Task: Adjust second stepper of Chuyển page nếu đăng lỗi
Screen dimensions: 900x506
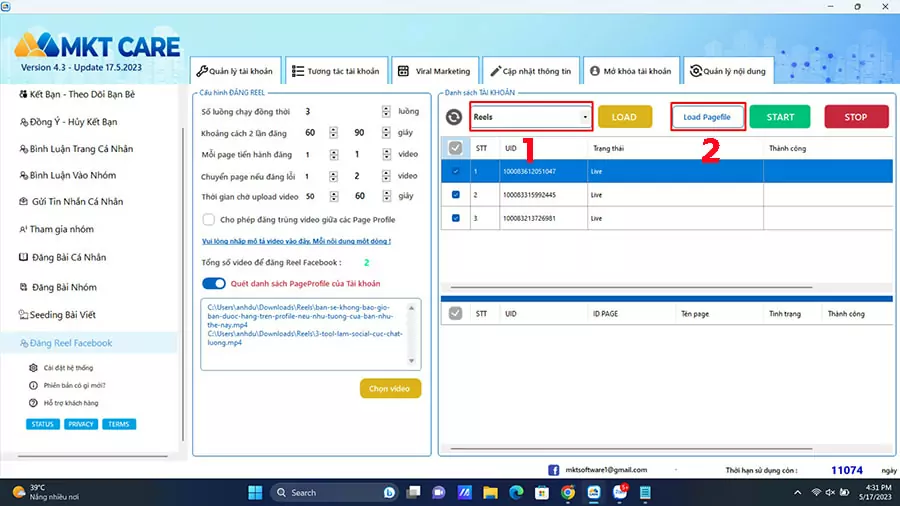Action: [x=386, y=176]
